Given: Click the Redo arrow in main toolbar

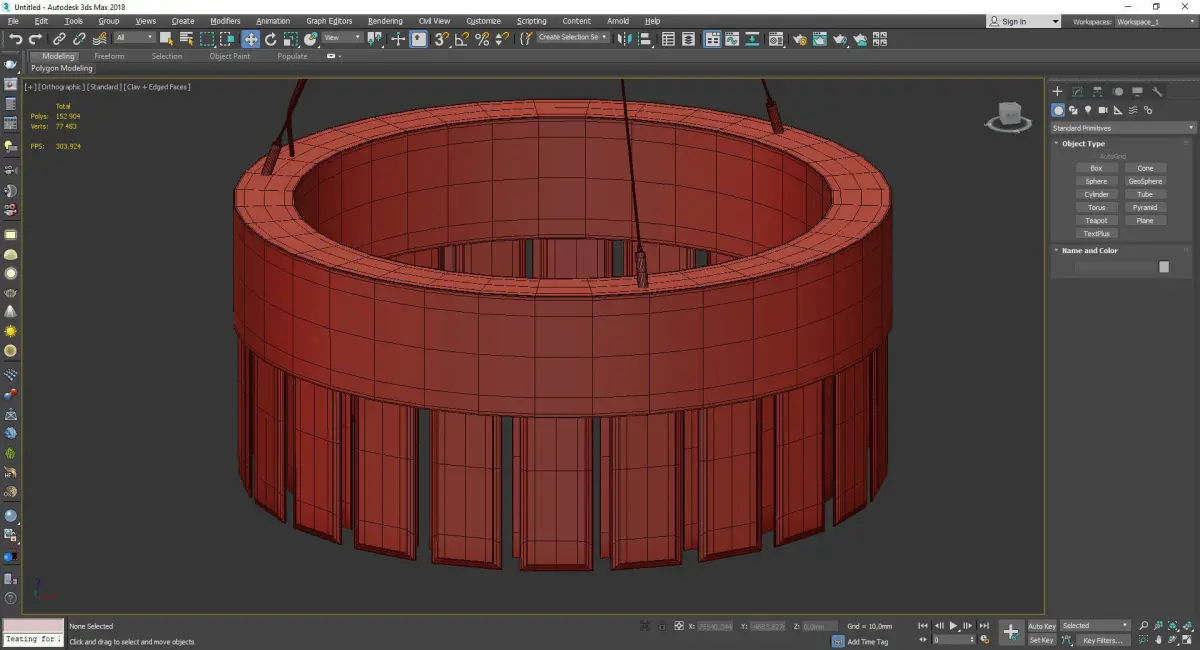Looking at the screenshot, I should point(35,39).
